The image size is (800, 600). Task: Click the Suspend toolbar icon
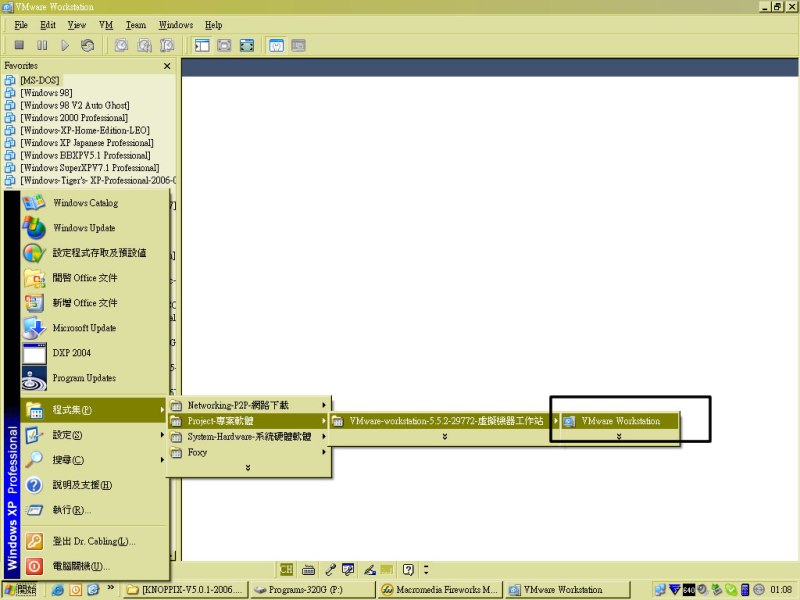pyautogui.click(x=42, y=45)
